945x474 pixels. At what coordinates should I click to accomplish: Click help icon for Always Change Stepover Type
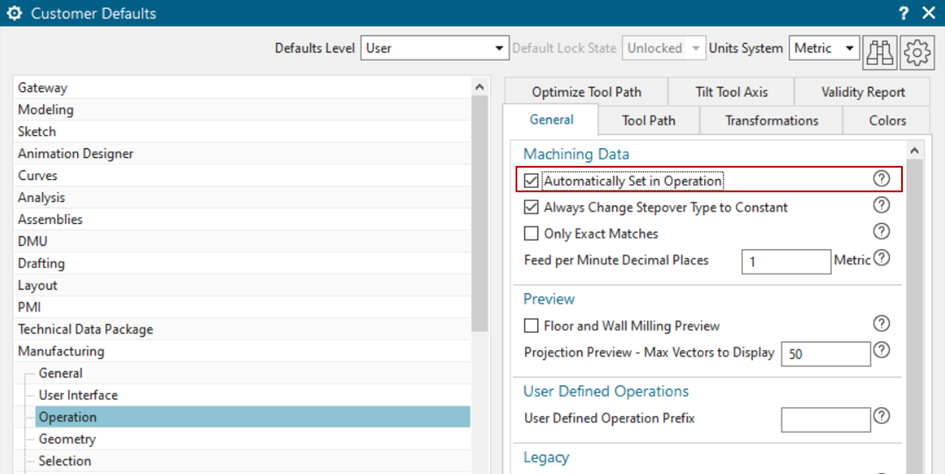pos(881,205)
